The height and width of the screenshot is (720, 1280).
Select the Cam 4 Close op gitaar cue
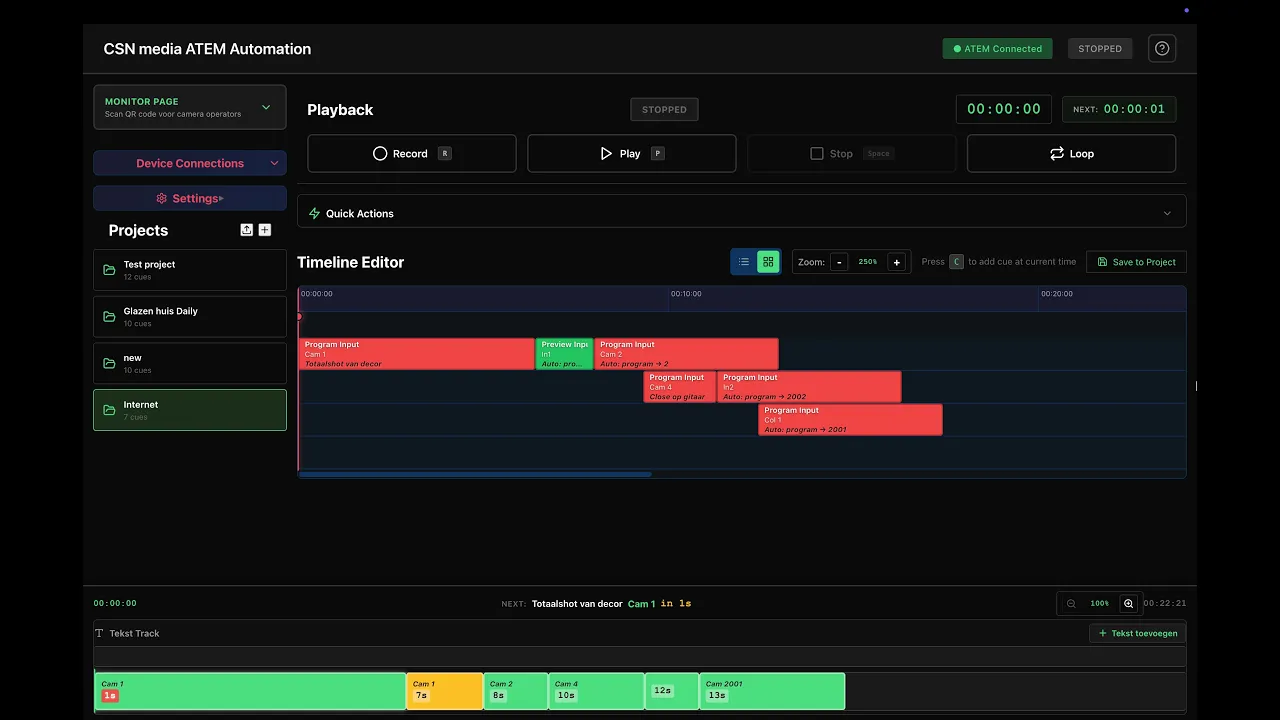[x=679, y=387]
